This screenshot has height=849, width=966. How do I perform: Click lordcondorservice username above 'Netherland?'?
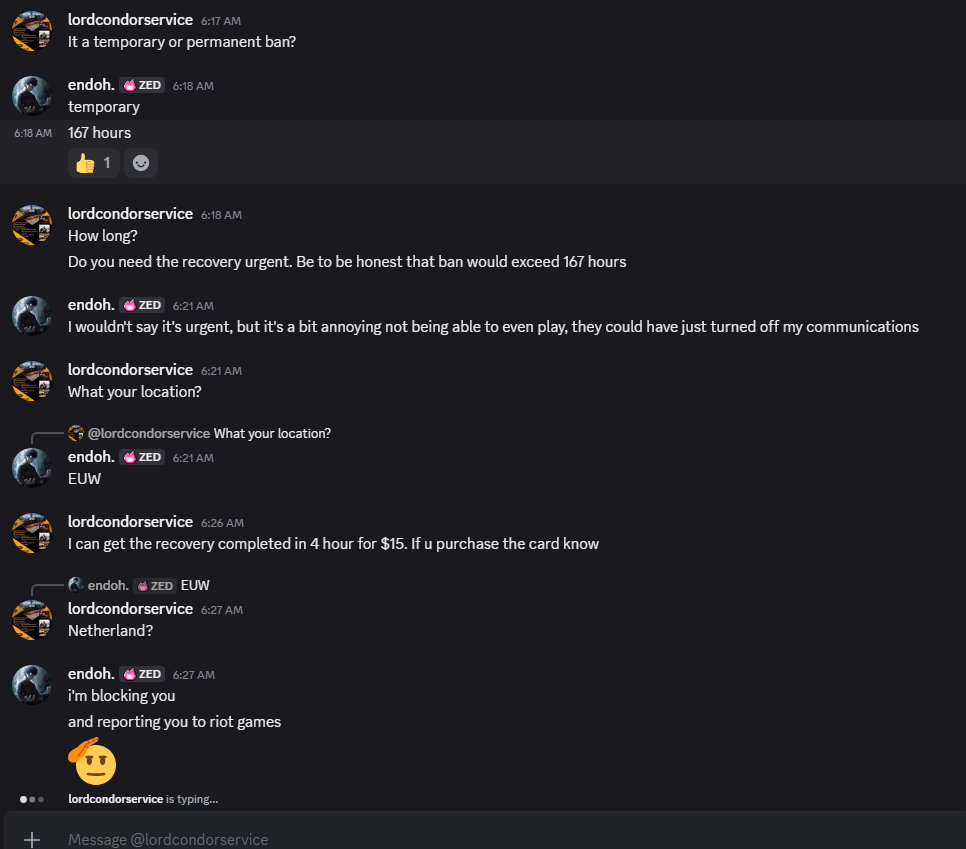click(130, 609)
